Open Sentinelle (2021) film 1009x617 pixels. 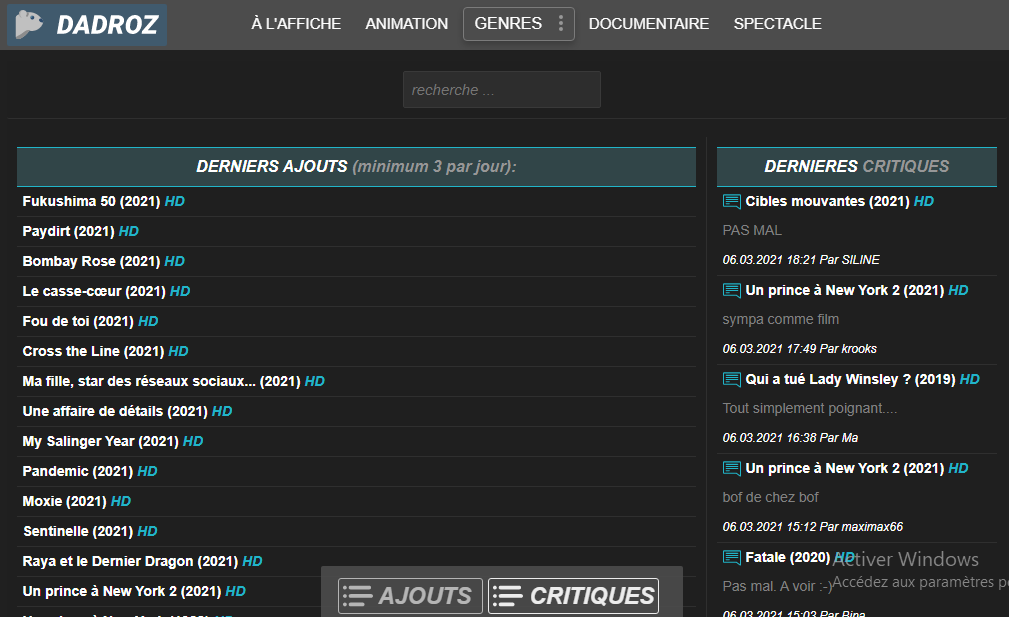78,531
